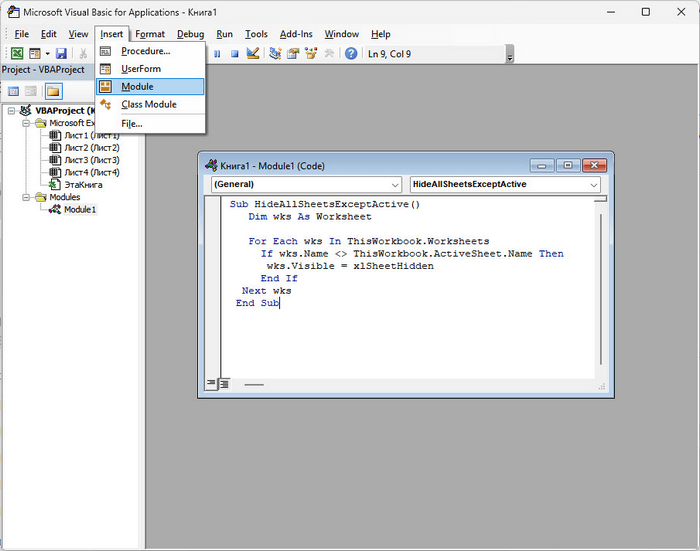Open the HideAllSheetsExceptActive procedure dropdown
Screen dimensions: 700x551
[x=504, y=184]
